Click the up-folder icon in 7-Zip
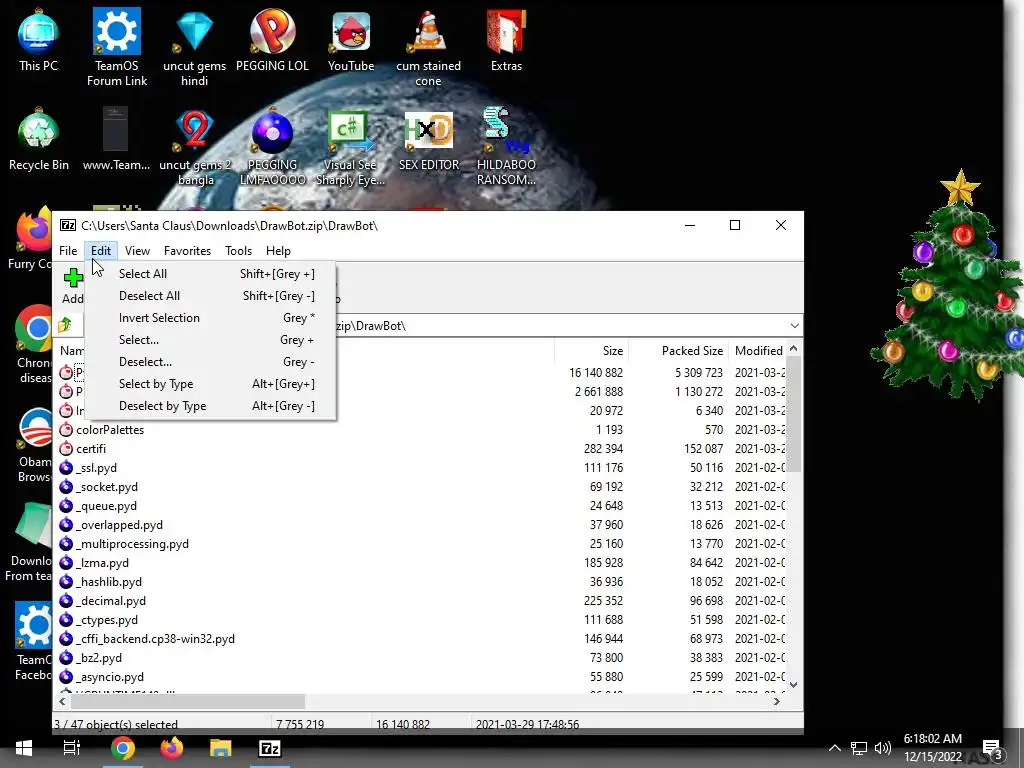1024x768 pixels. (65, 325)
